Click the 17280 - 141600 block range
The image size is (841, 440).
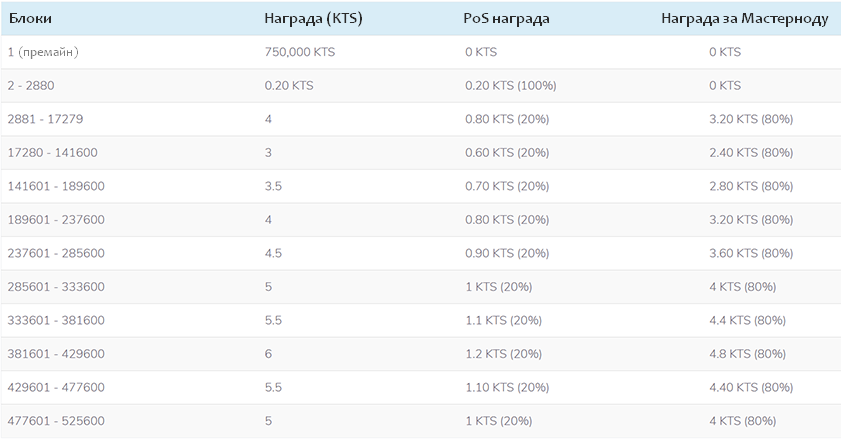pyautogui.click(x=53, y=153)
